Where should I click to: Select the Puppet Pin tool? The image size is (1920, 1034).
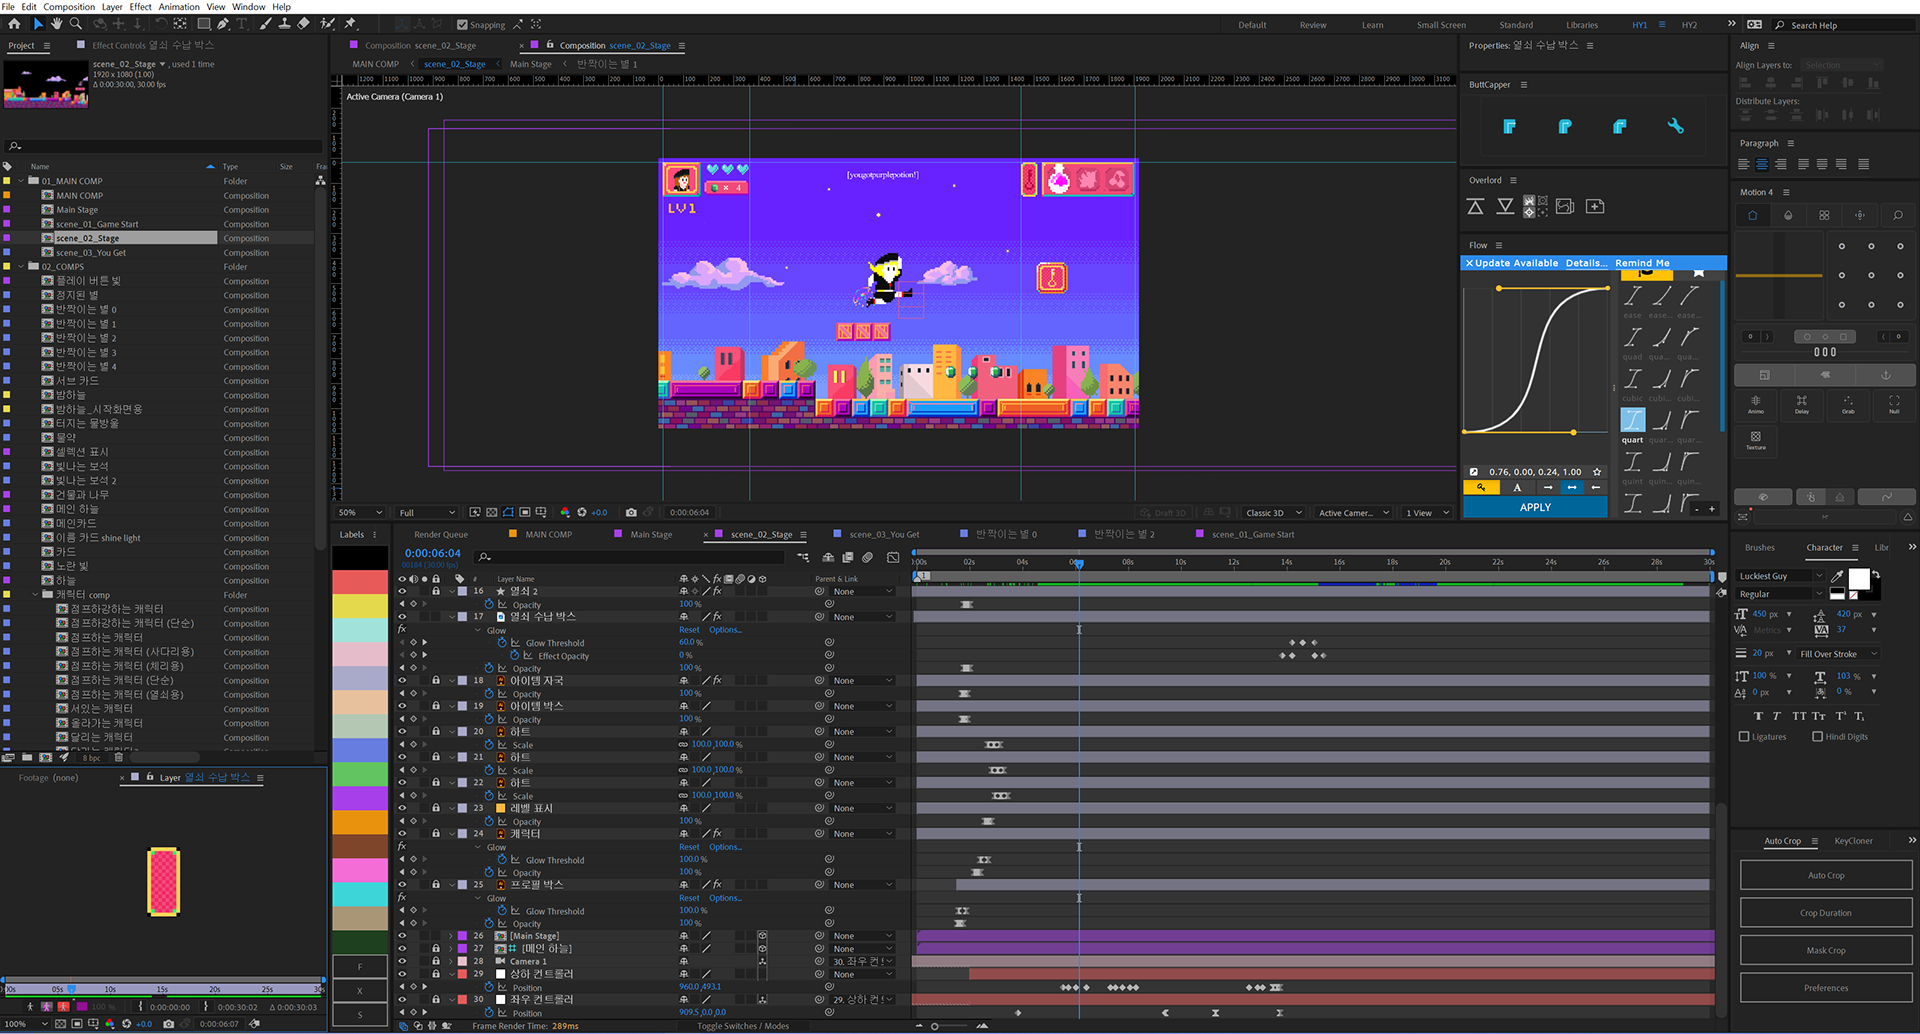(350, 24)
